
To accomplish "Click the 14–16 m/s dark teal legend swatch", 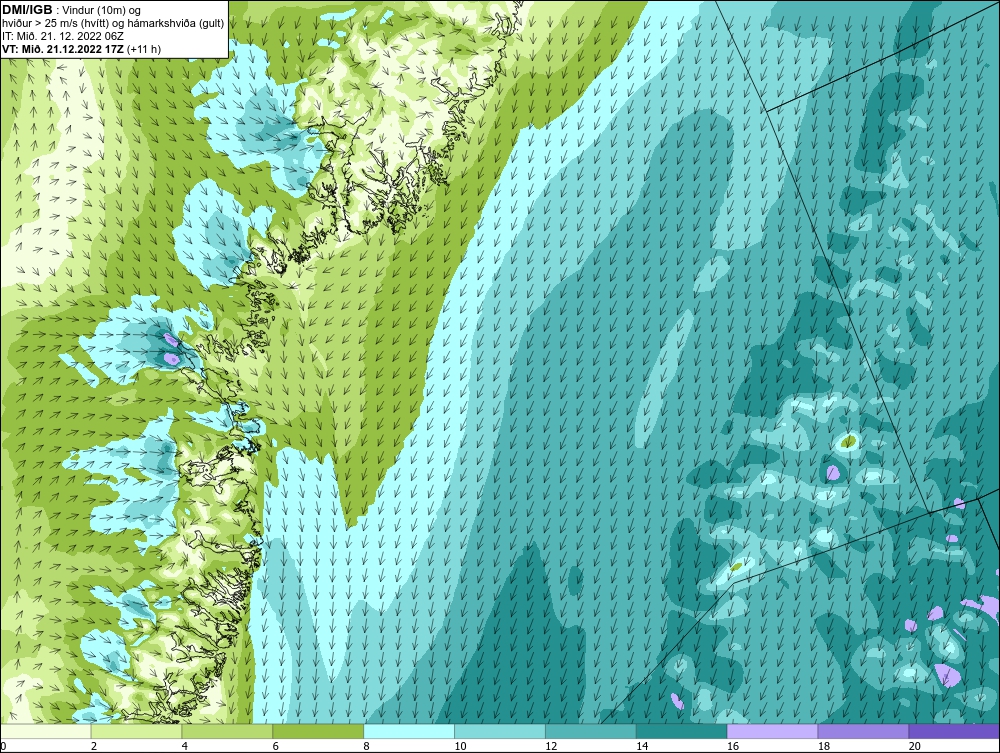I will [682, 731].
